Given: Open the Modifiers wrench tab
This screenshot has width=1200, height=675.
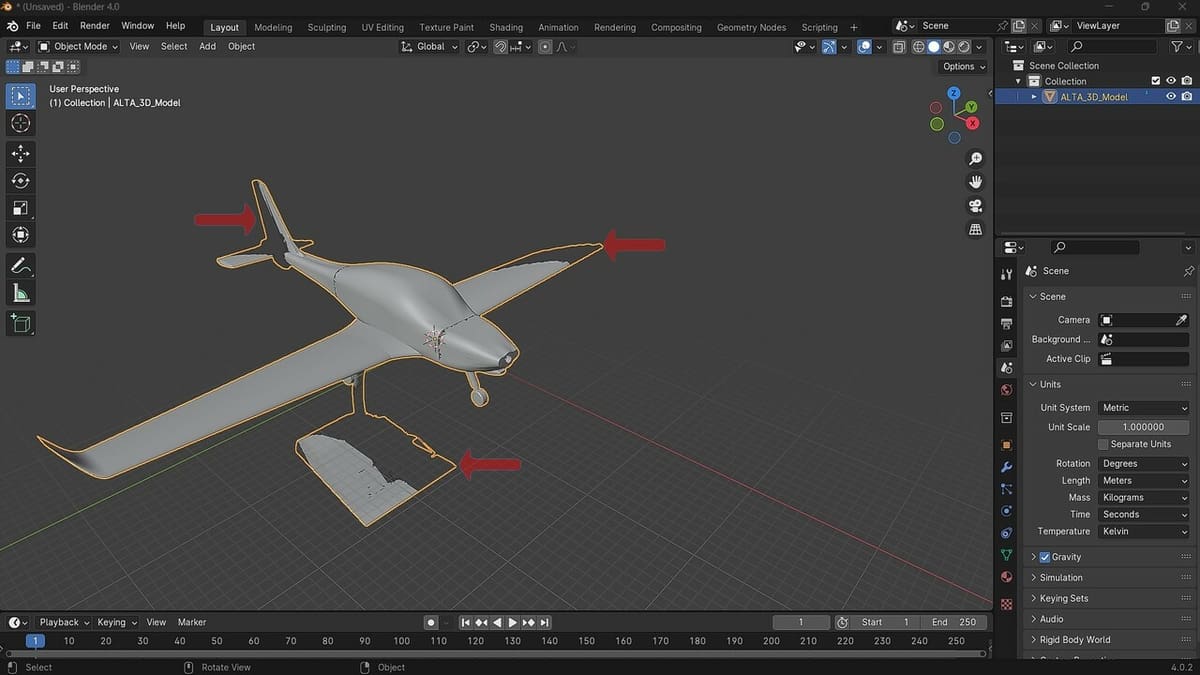Looking at the screenshot, I should point(1006,467).
